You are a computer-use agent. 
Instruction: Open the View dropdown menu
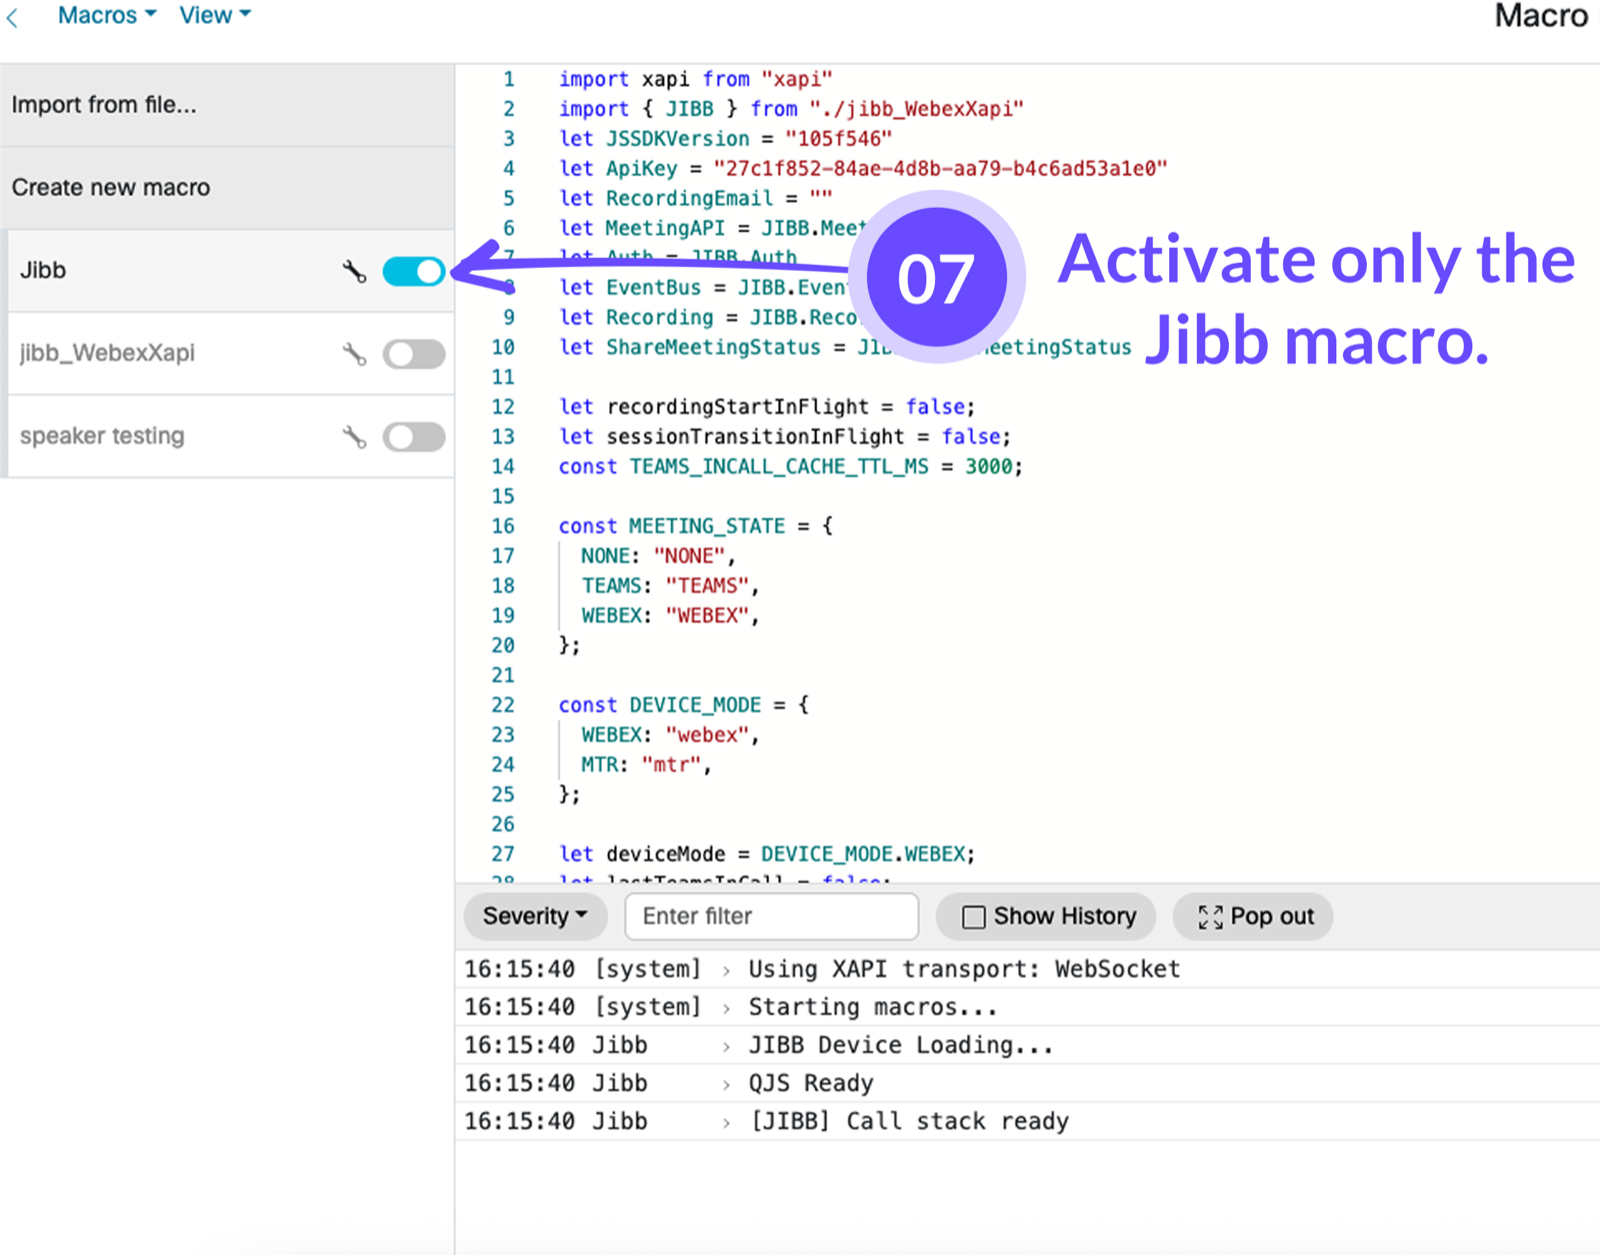pos(215,15)
